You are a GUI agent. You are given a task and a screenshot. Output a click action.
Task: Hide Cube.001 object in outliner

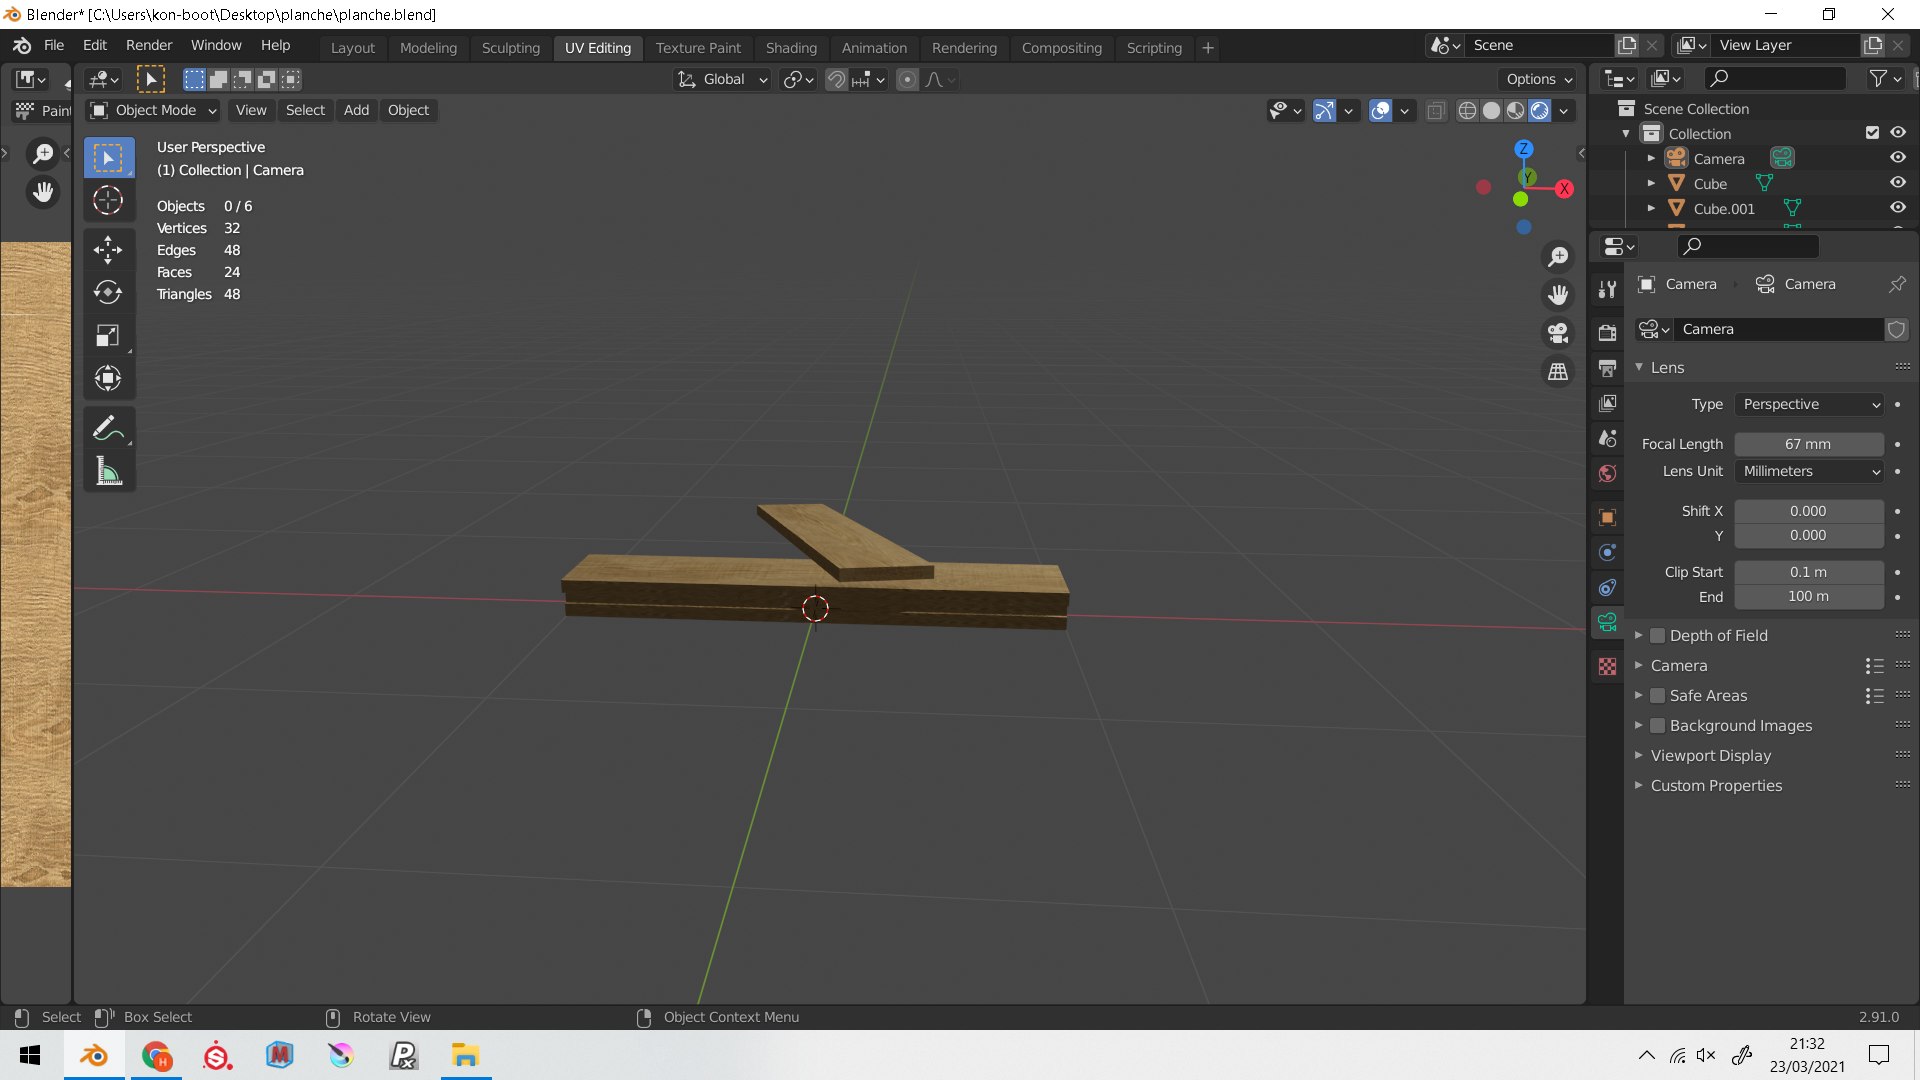pos(1898,208)
